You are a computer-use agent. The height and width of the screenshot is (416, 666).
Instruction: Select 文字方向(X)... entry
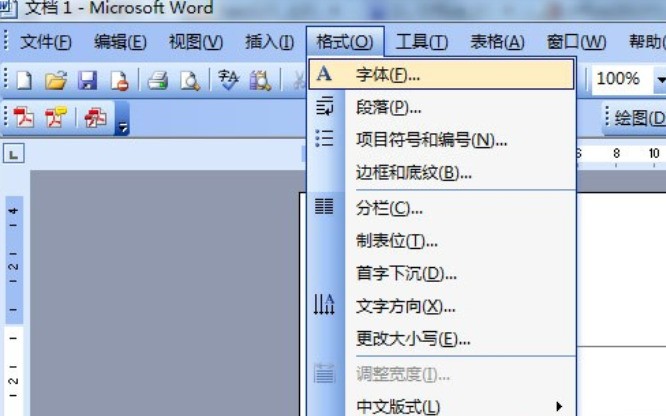[441, 306]
